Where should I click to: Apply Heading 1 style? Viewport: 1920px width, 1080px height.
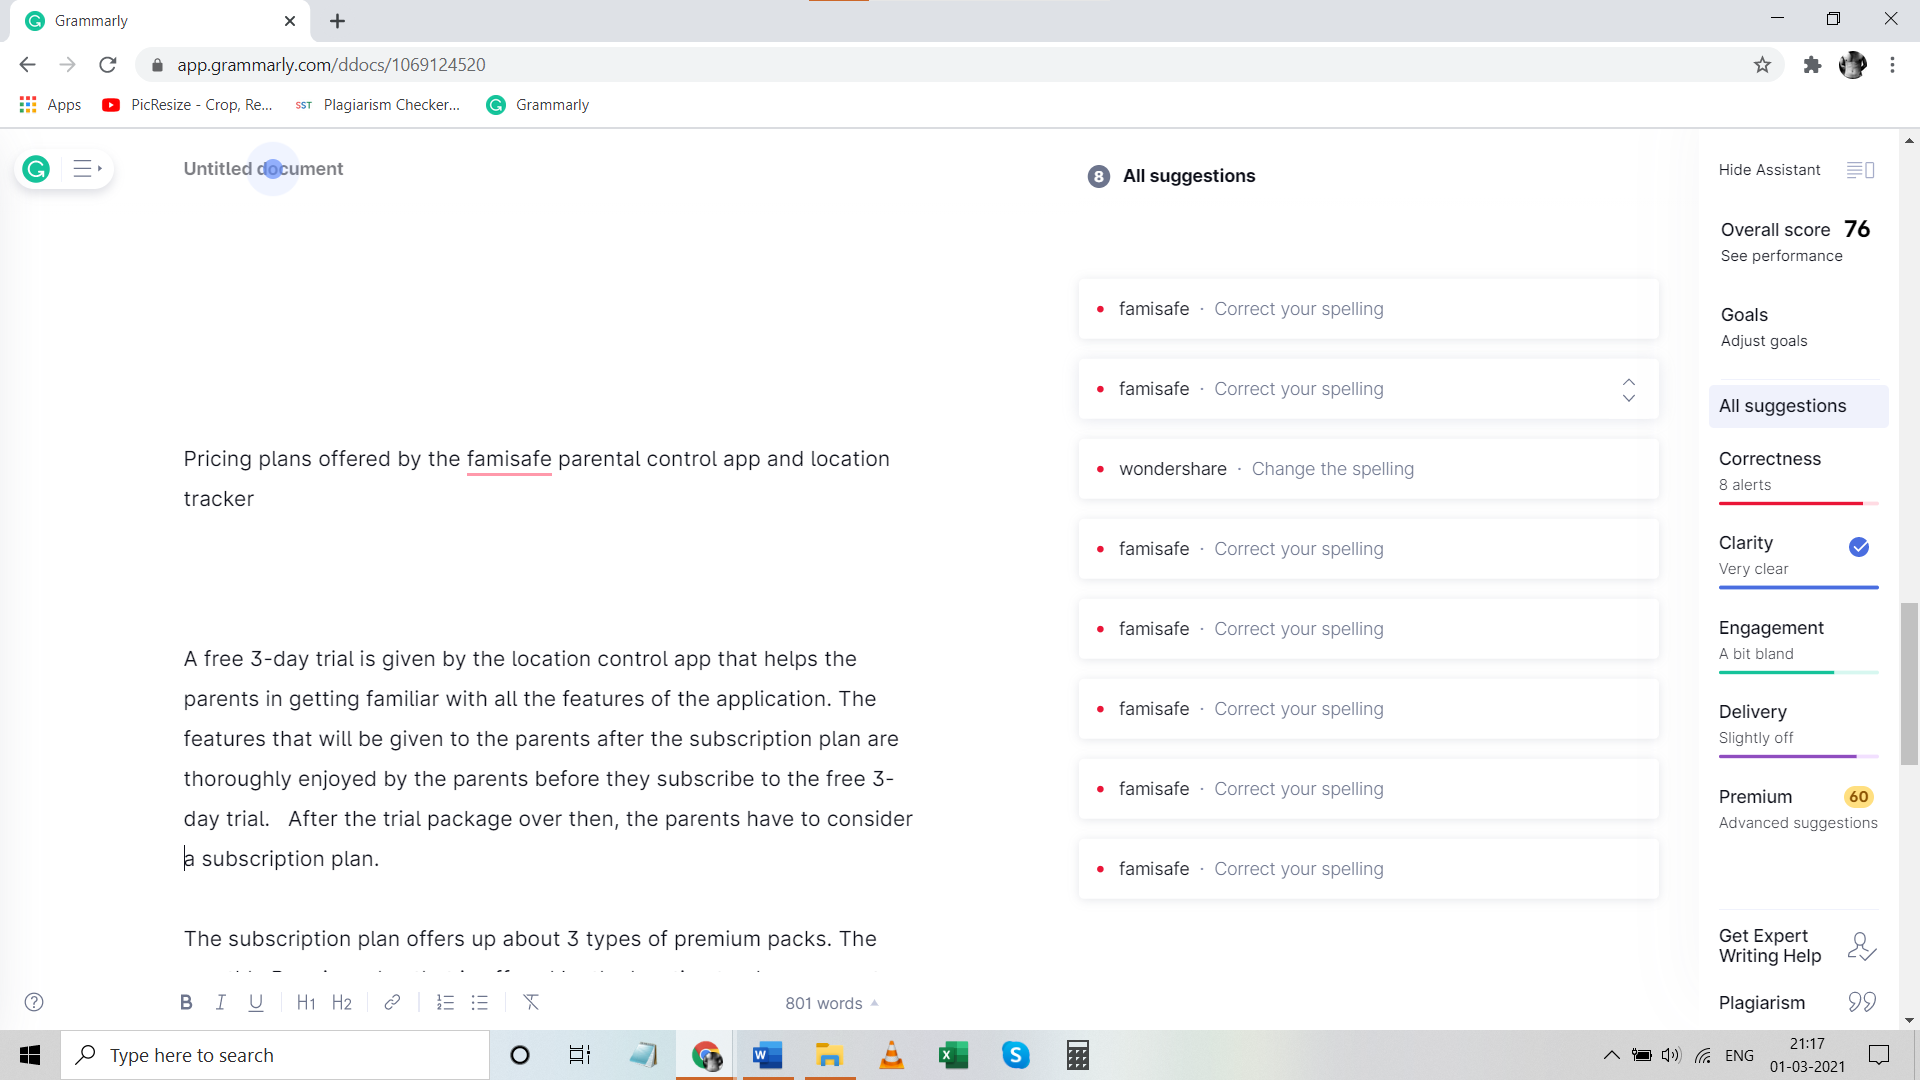click(306, 1002)
